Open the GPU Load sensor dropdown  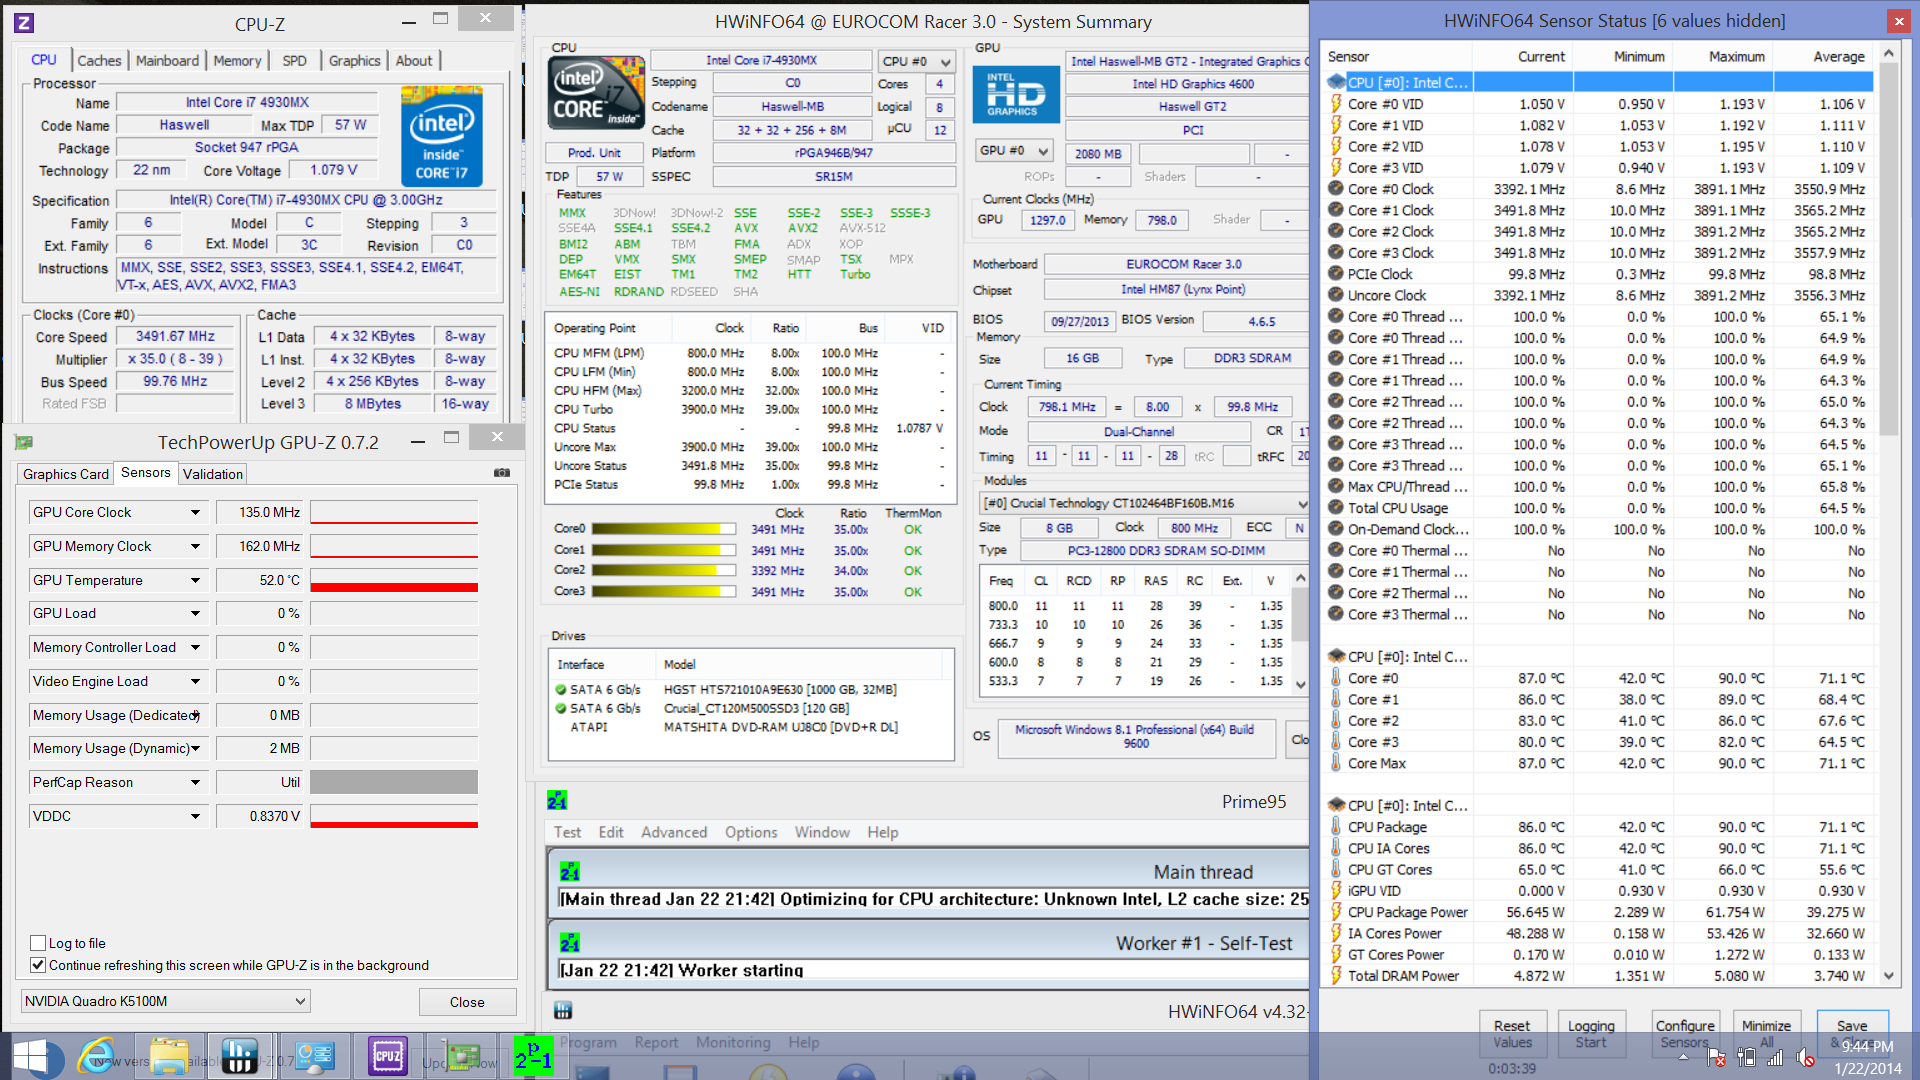pos(195,613)
